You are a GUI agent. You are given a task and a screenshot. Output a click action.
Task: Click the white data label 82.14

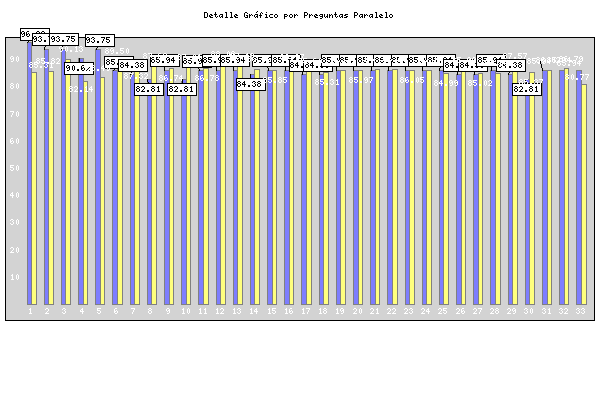pyautogui.click(x=81, y=90)
